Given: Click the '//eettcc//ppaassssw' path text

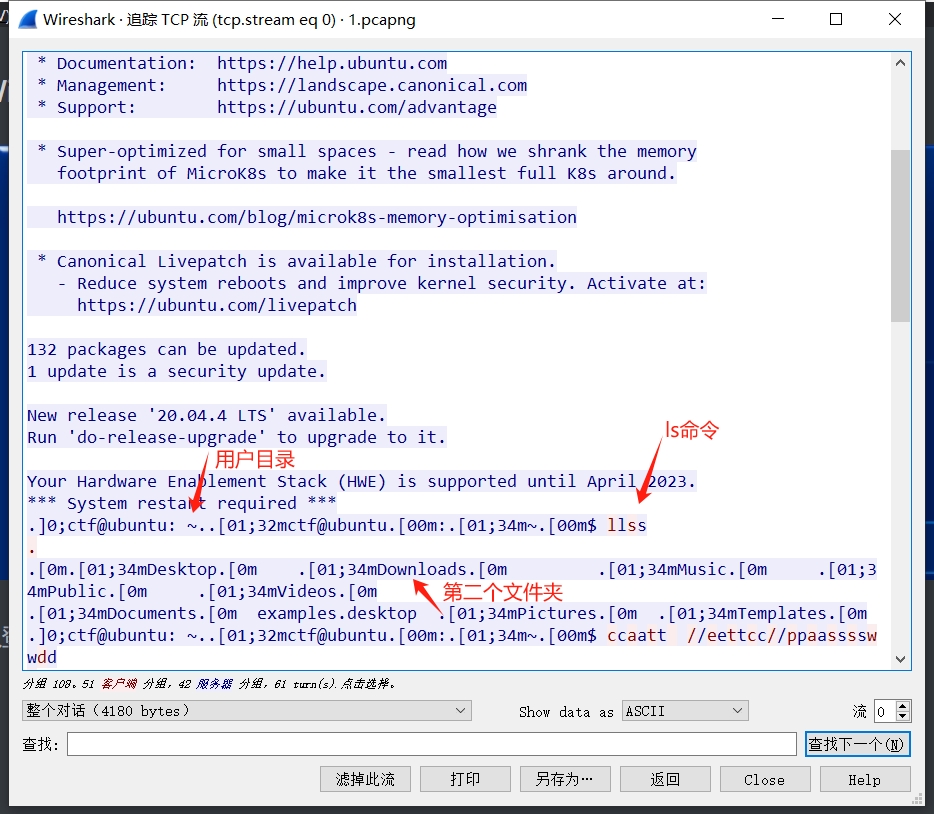Looking at the screenshot, I should click(x=782, y=636).
